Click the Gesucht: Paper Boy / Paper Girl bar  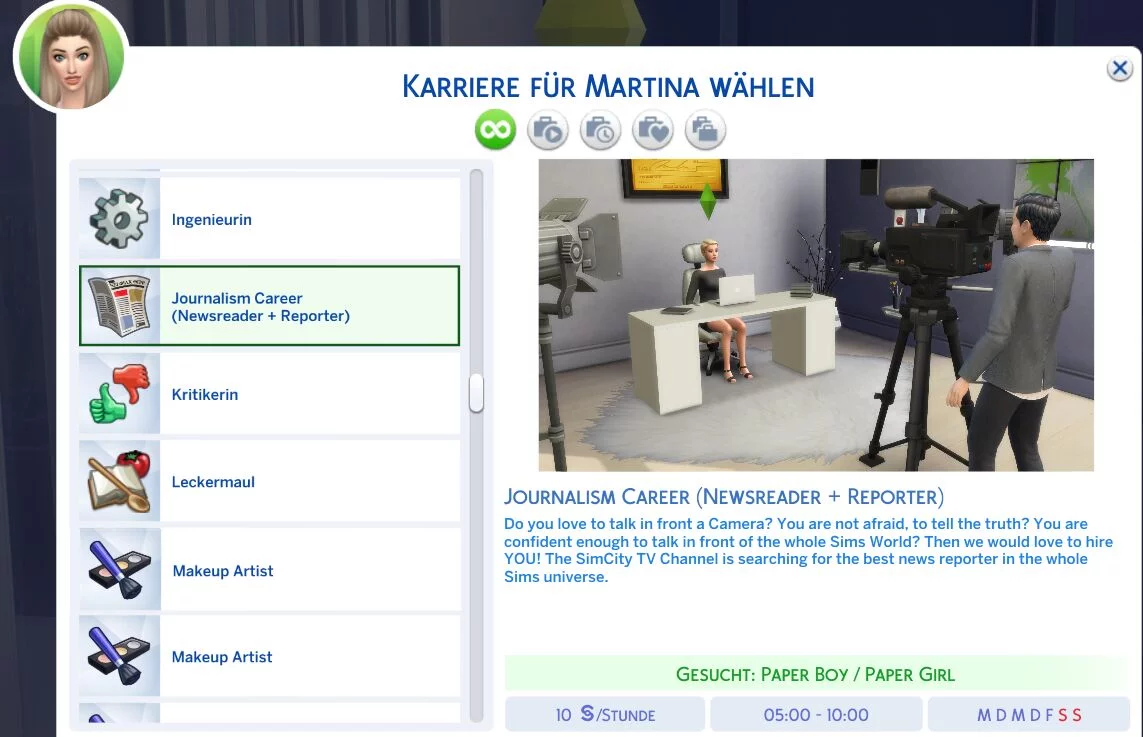[816, 674]
